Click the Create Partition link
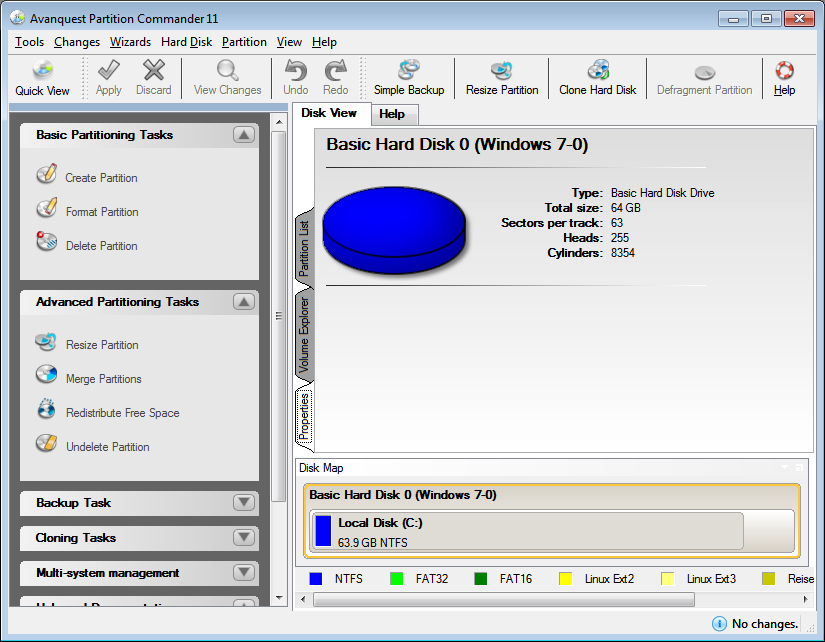The image size is (825, 642). point(101,178)
